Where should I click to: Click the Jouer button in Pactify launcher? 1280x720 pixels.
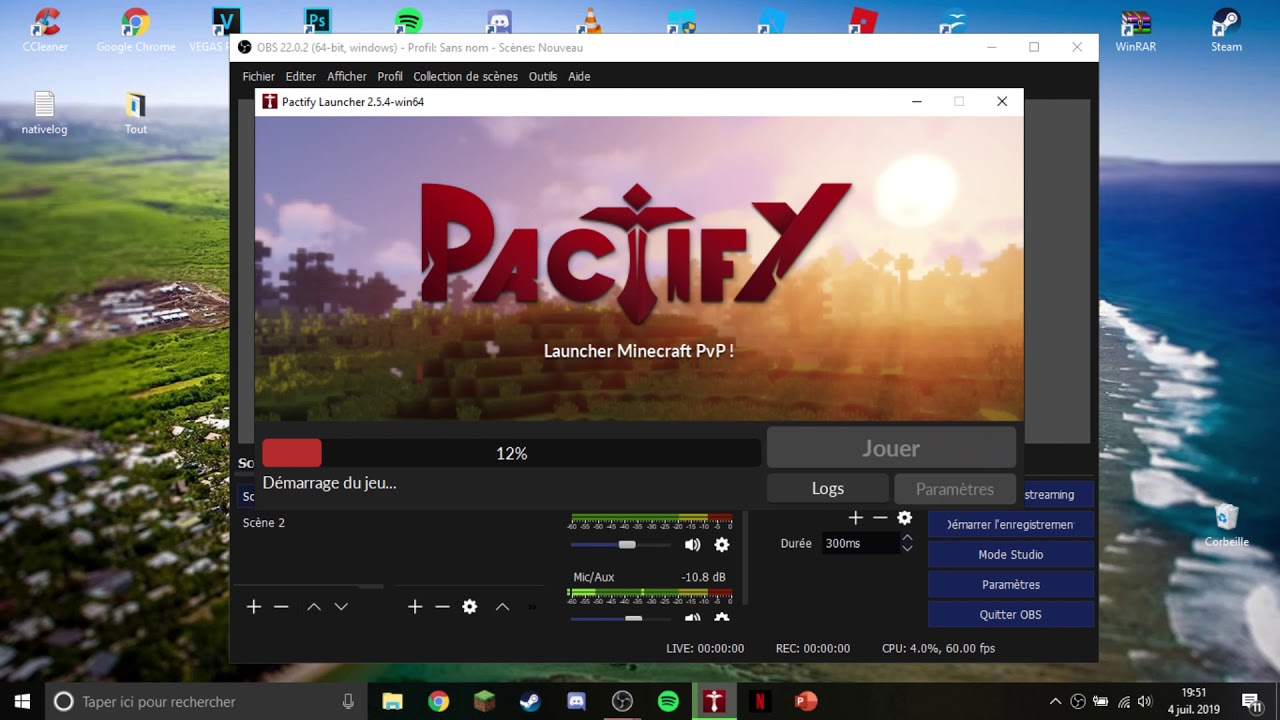(x=891, y=448)
